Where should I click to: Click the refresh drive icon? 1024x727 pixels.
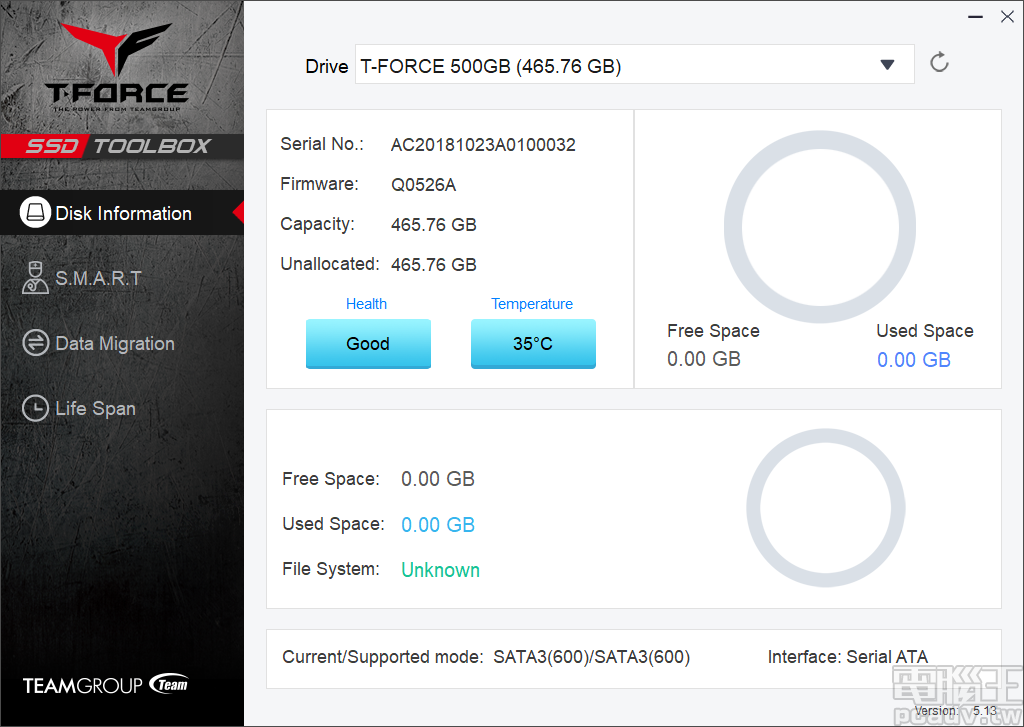pyautogui.click(x=938, y=62)
